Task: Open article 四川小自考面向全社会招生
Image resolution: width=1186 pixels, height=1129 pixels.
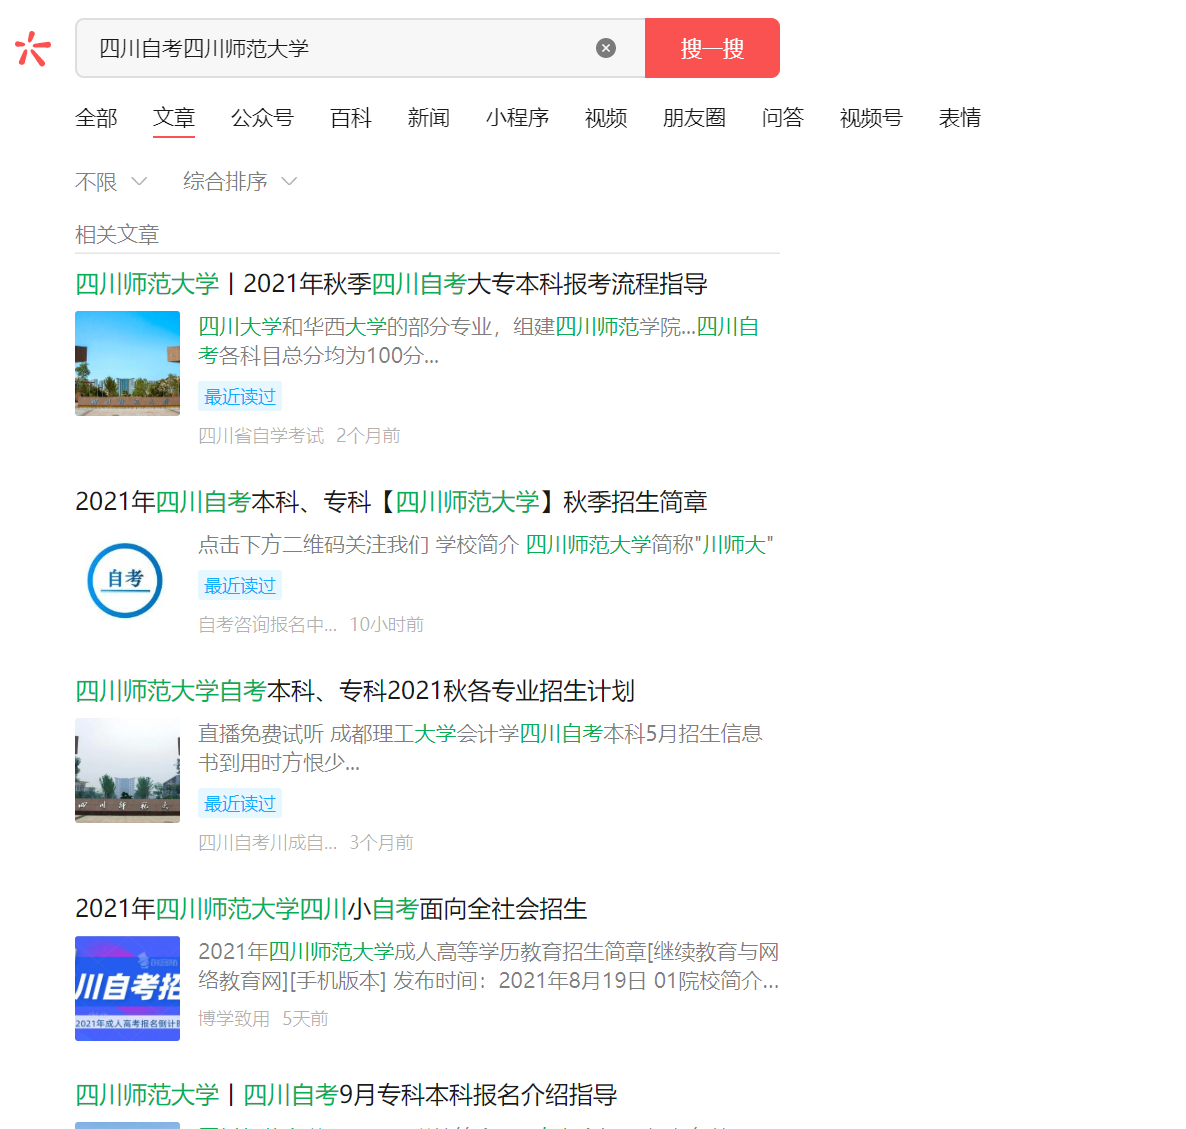Action: [x=331, y=909]
